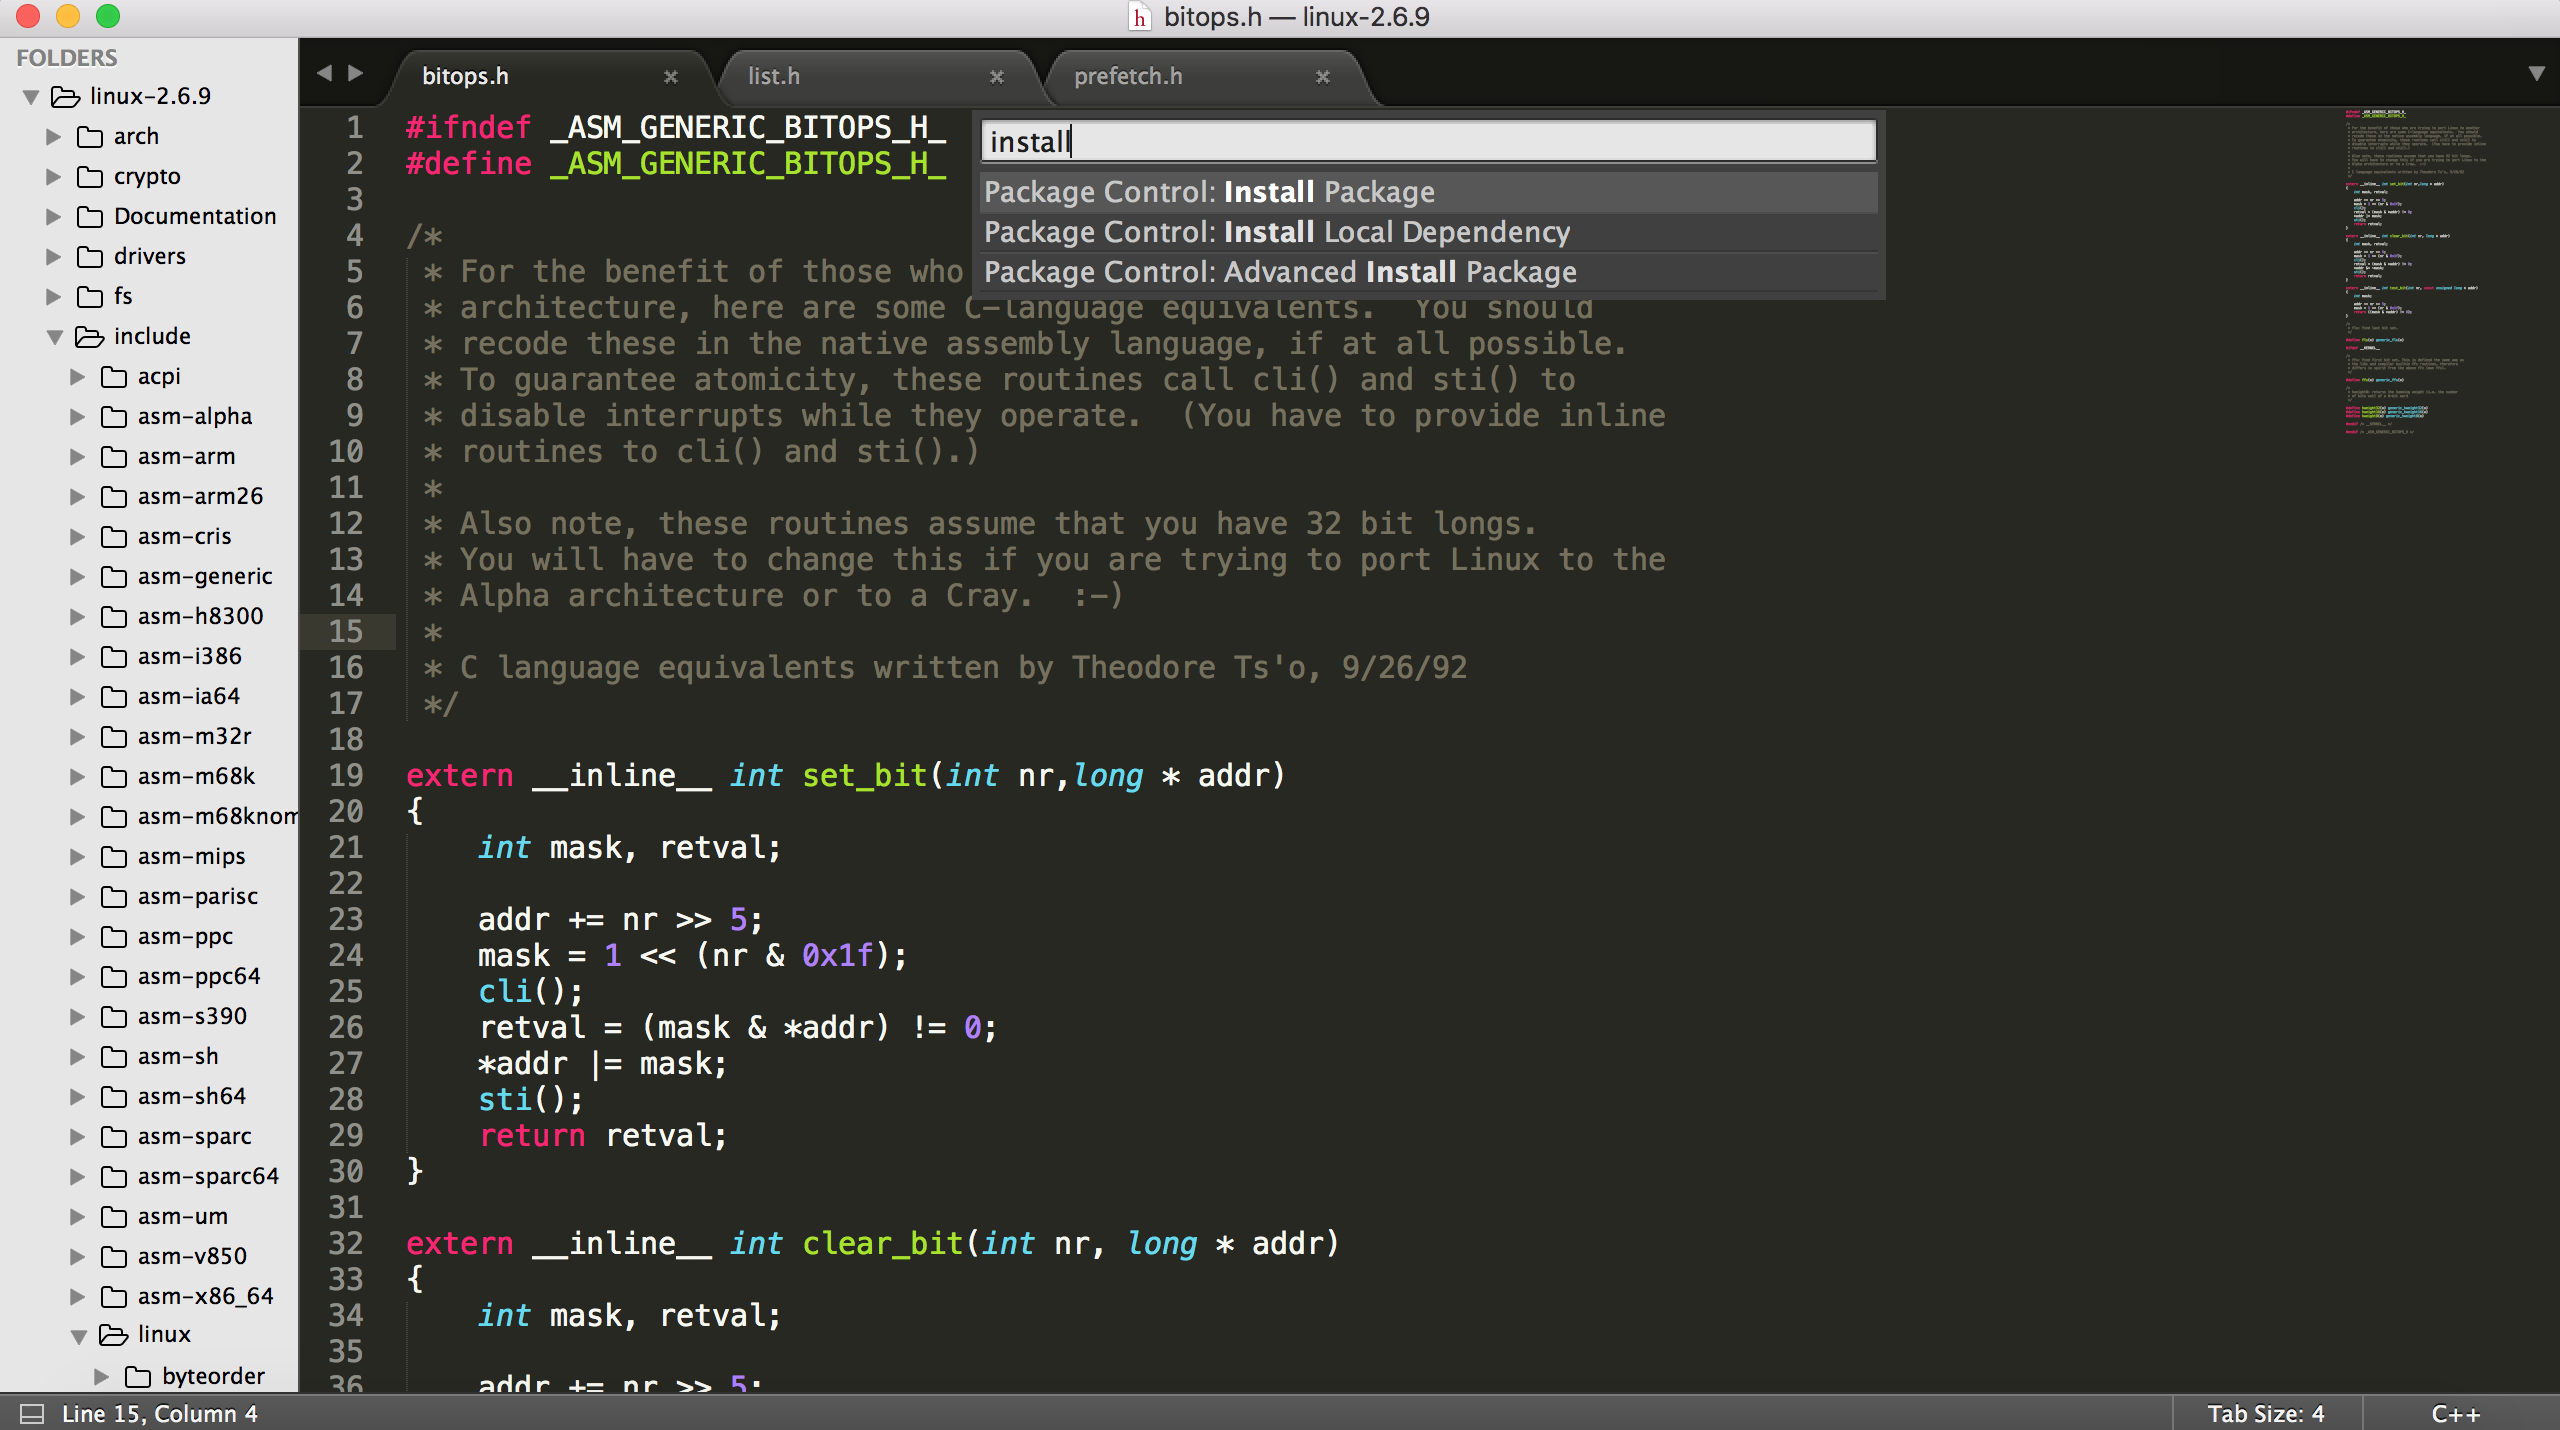Image resolution: width=2560 pixels, height=1430 pixels.
Task: Click the sidebar toggle icon in status bar
Action: tap(32, 1413)
